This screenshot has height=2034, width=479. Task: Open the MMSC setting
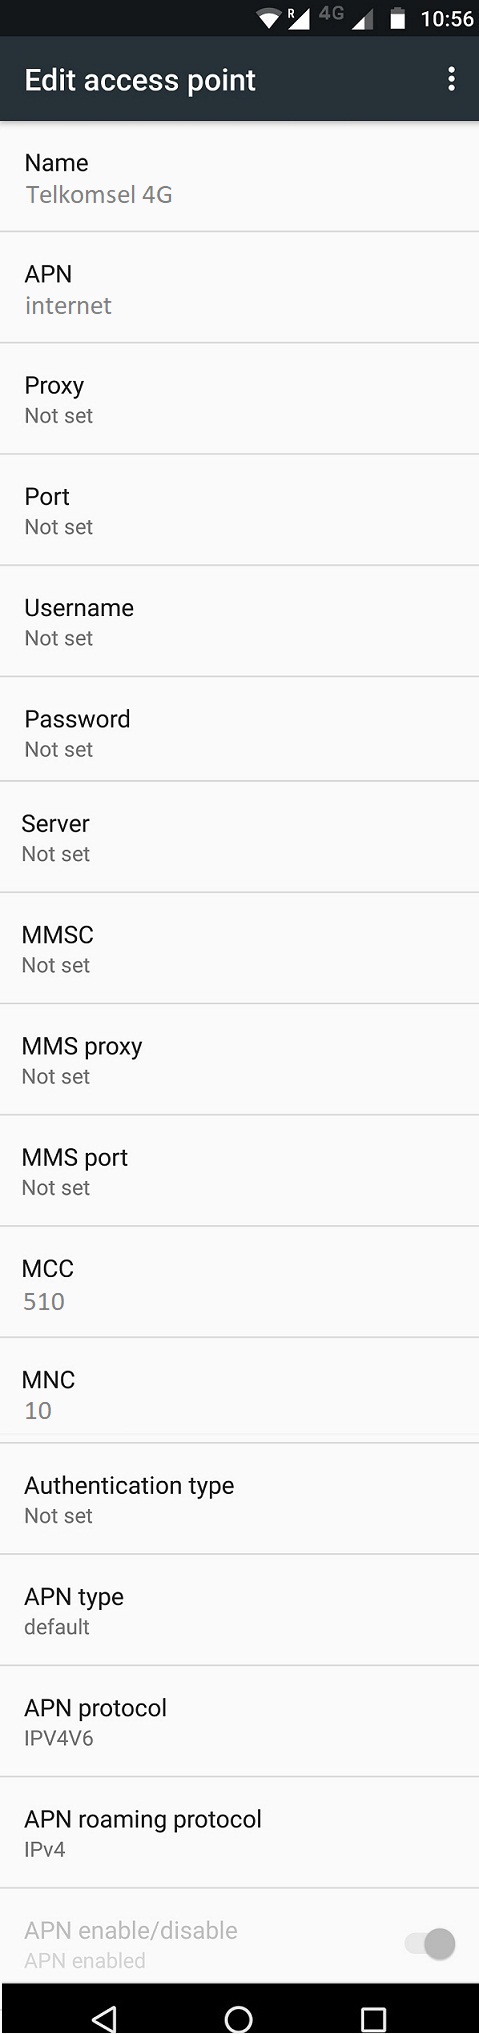click(x=239, y=948)
